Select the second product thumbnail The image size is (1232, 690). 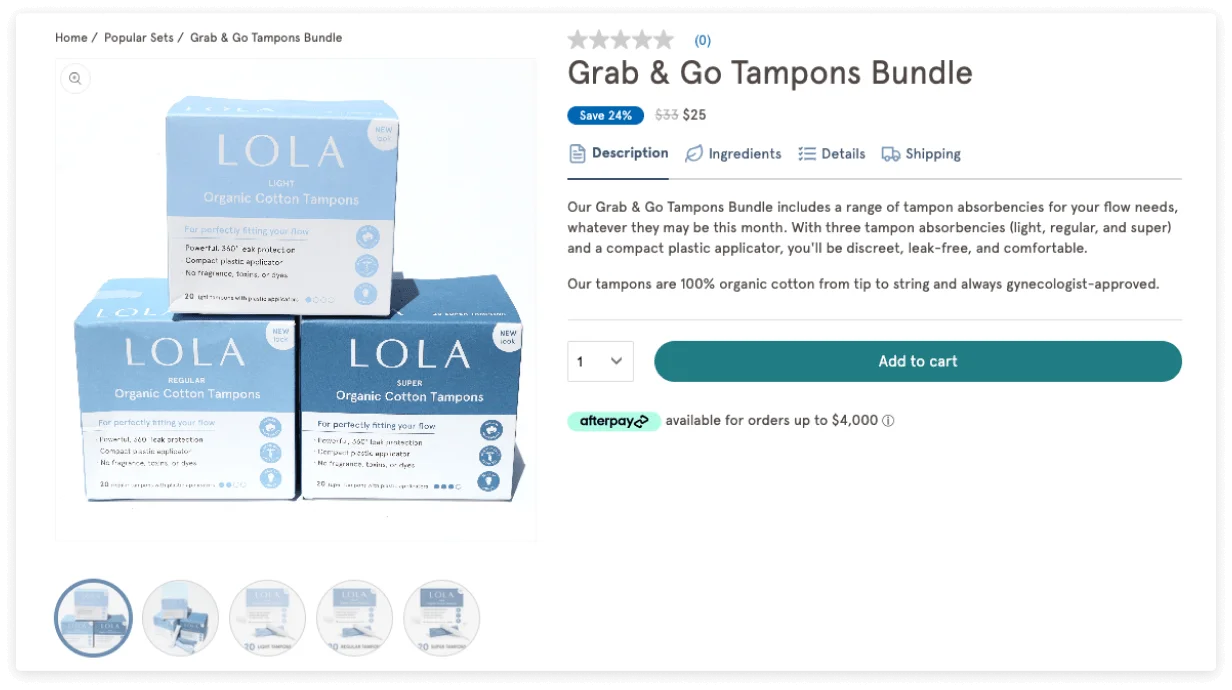tap(180, 618)
